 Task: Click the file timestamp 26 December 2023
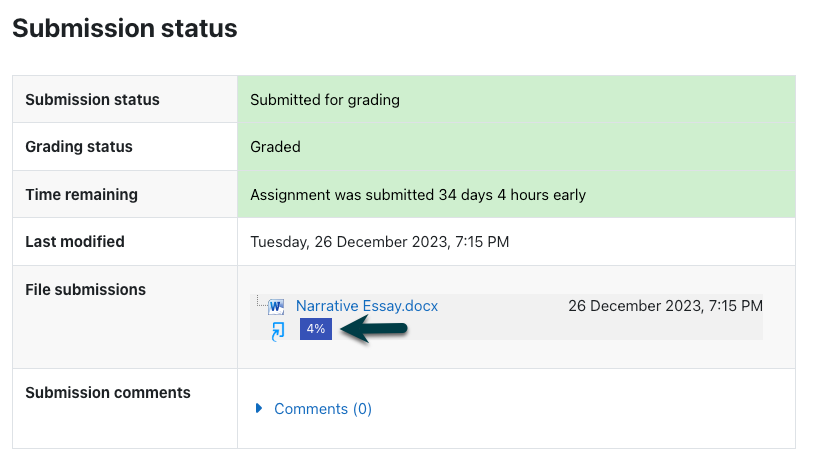tap(665, 306)
